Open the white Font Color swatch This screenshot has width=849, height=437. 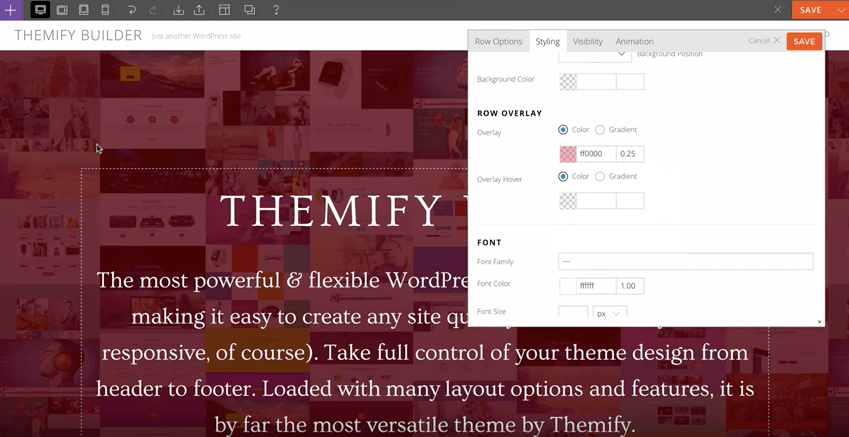[x=567, y=286]
